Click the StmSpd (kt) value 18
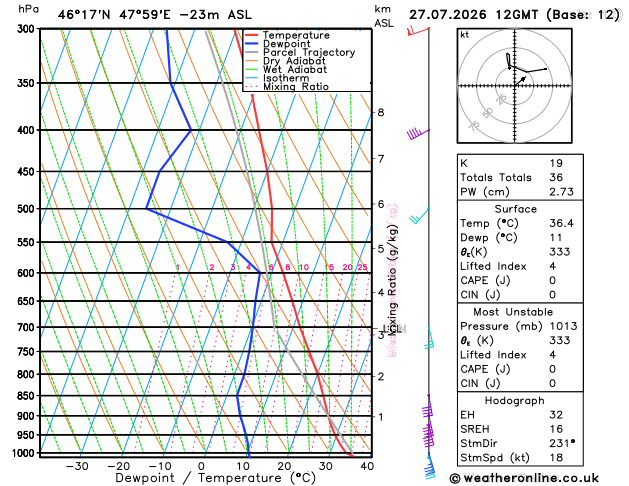629x486 pixels. tap(556, 458)
